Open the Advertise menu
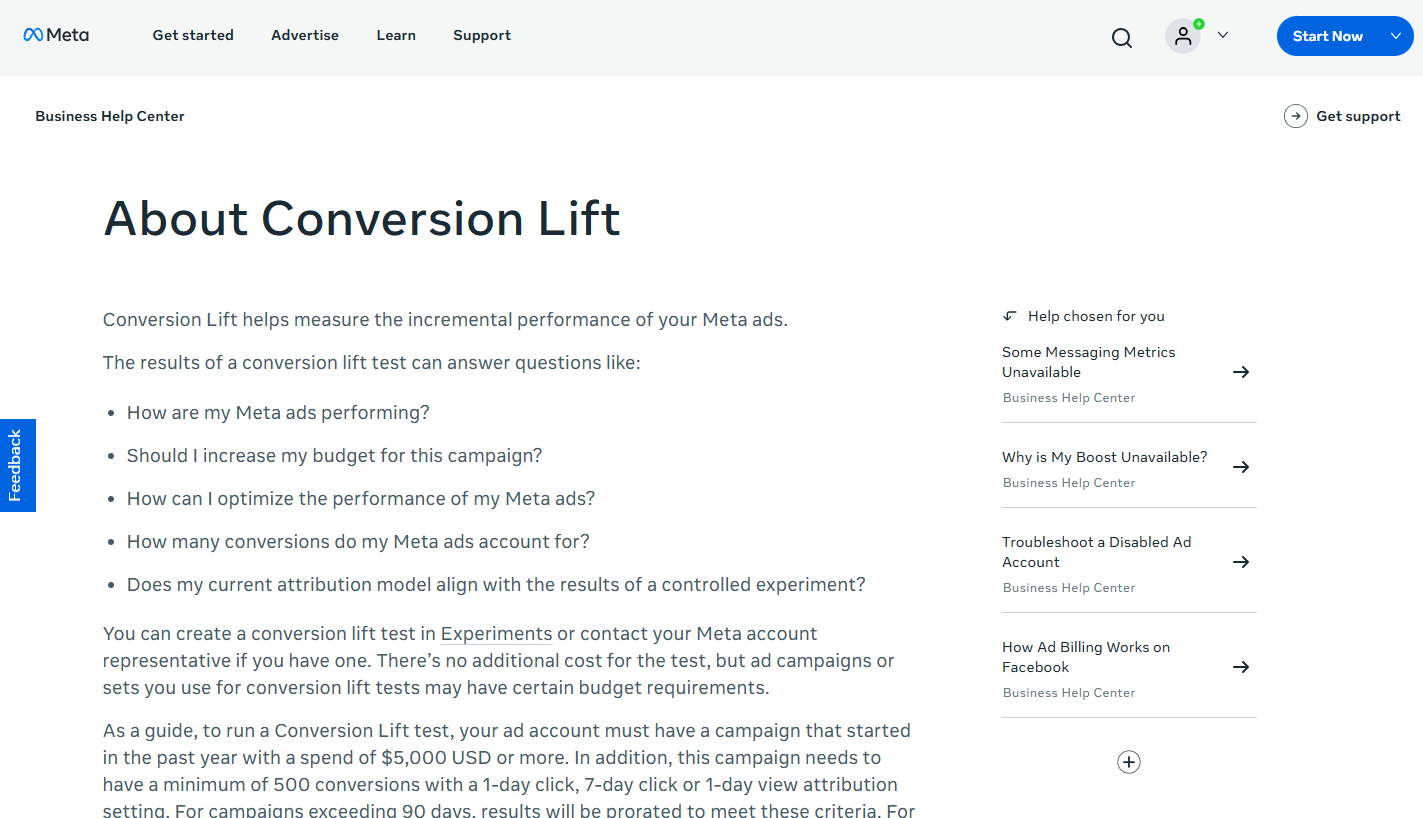The width and height of the screenshot is (1423, 818). [305, 35]
